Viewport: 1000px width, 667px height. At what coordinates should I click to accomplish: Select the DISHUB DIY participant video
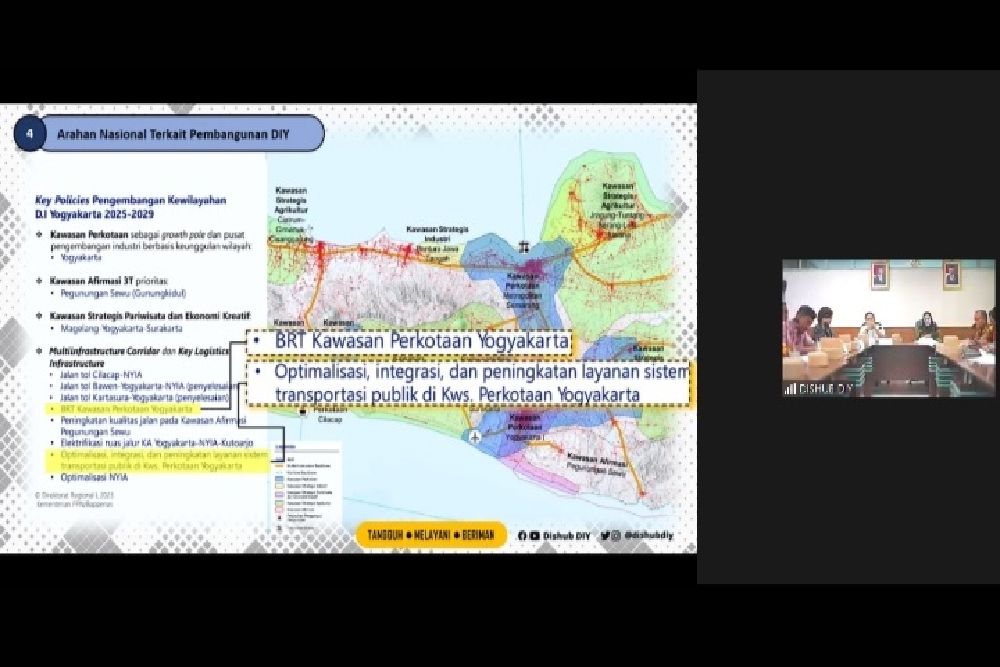(x=888, y=328)
